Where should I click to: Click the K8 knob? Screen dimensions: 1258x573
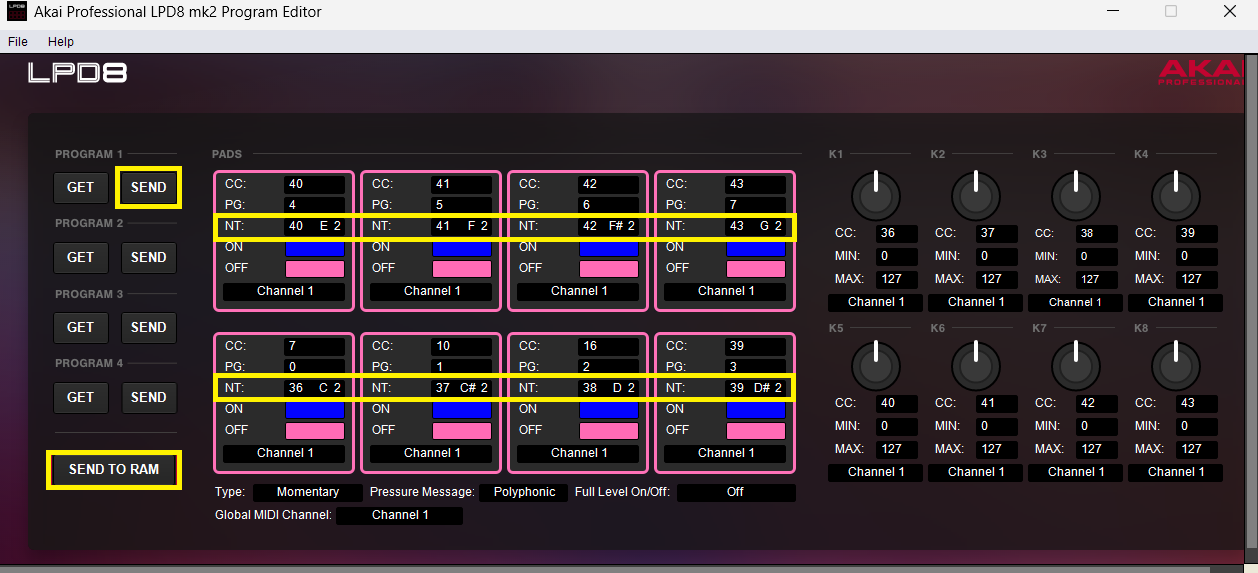tap(1176, 365)
